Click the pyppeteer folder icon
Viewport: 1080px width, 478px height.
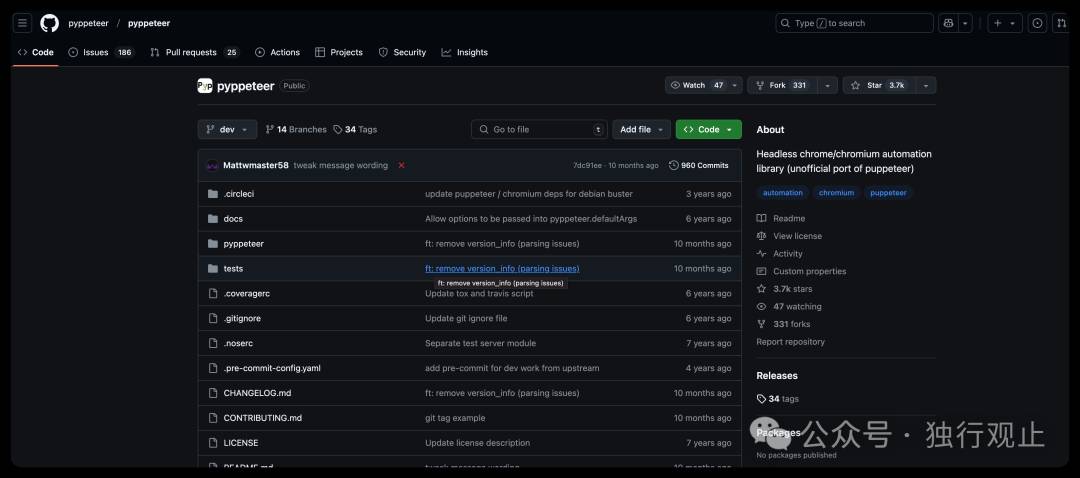[213, 244]
